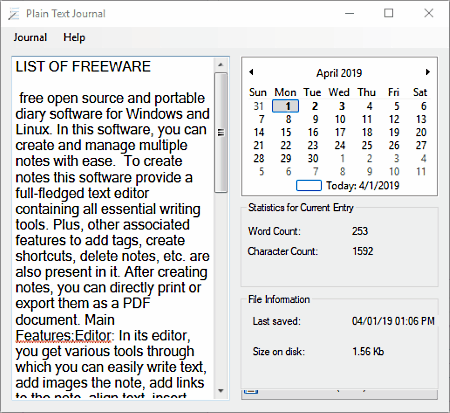Pick April 28 on the calendar
Screen dimensions: 450x413
tap(259, 158)
